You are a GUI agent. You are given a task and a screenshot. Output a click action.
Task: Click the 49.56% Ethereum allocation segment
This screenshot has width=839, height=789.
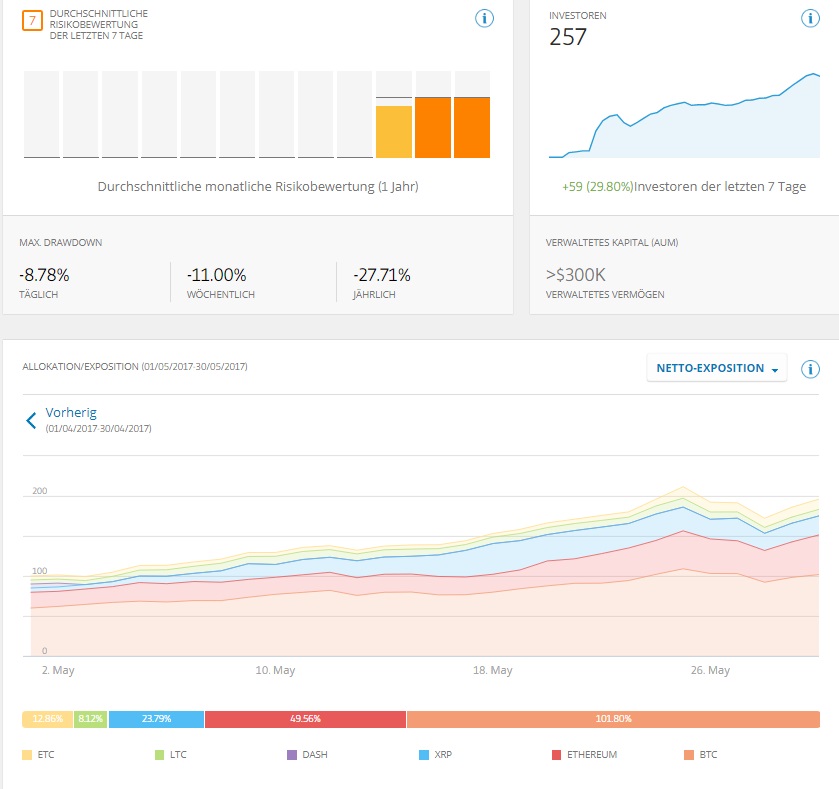point(305,719)
